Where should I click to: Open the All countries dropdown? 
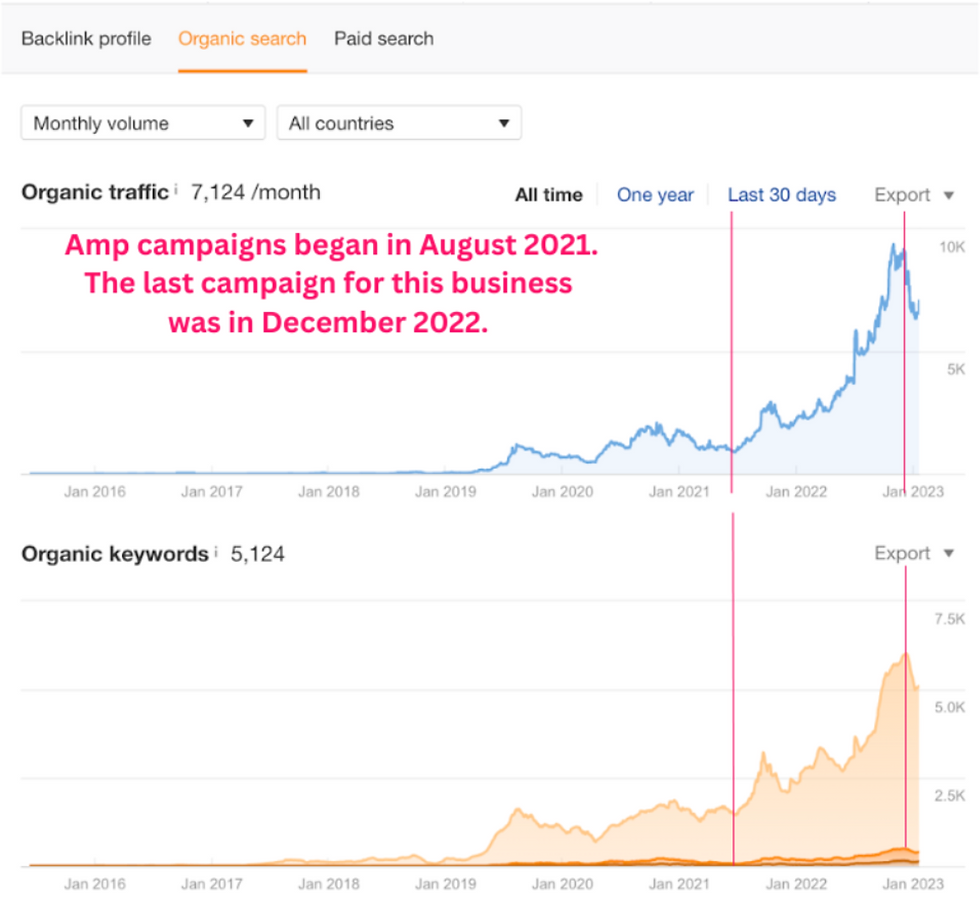(x=399, y=122)
